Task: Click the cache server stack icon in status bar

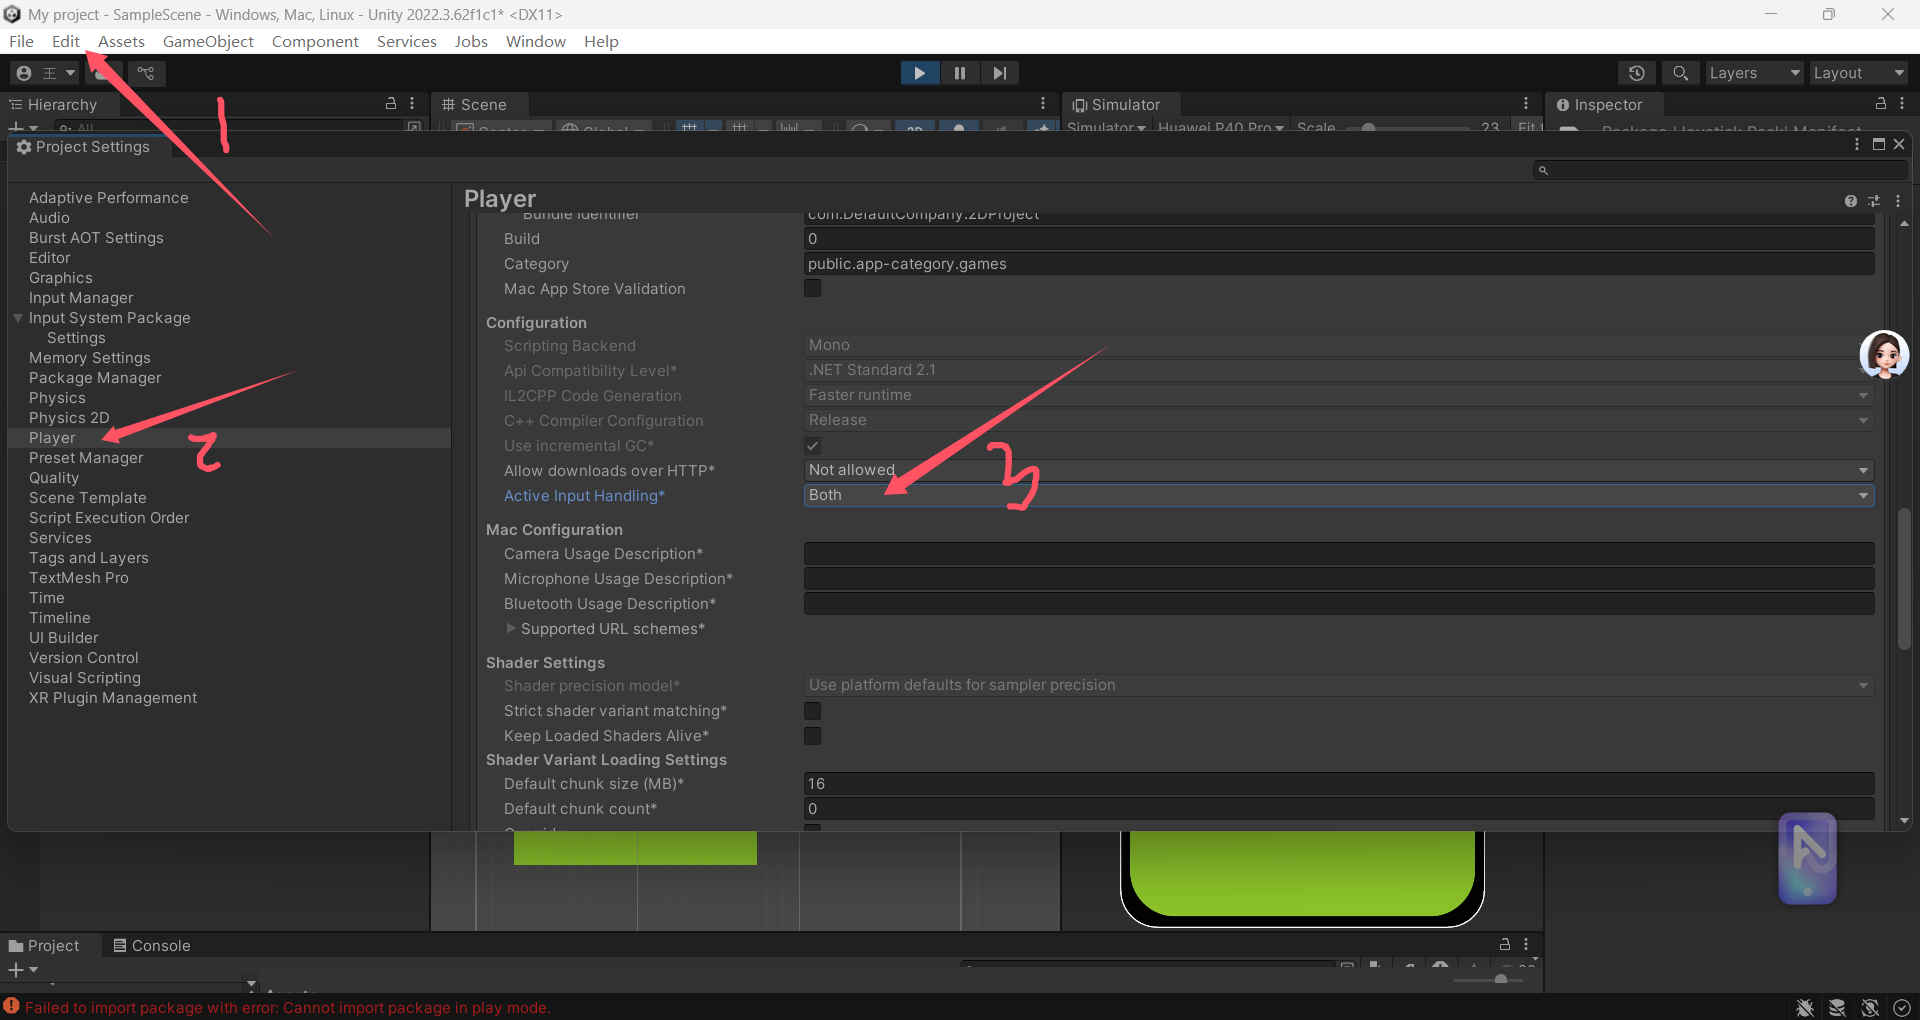Action: tap(1837, 1008)
